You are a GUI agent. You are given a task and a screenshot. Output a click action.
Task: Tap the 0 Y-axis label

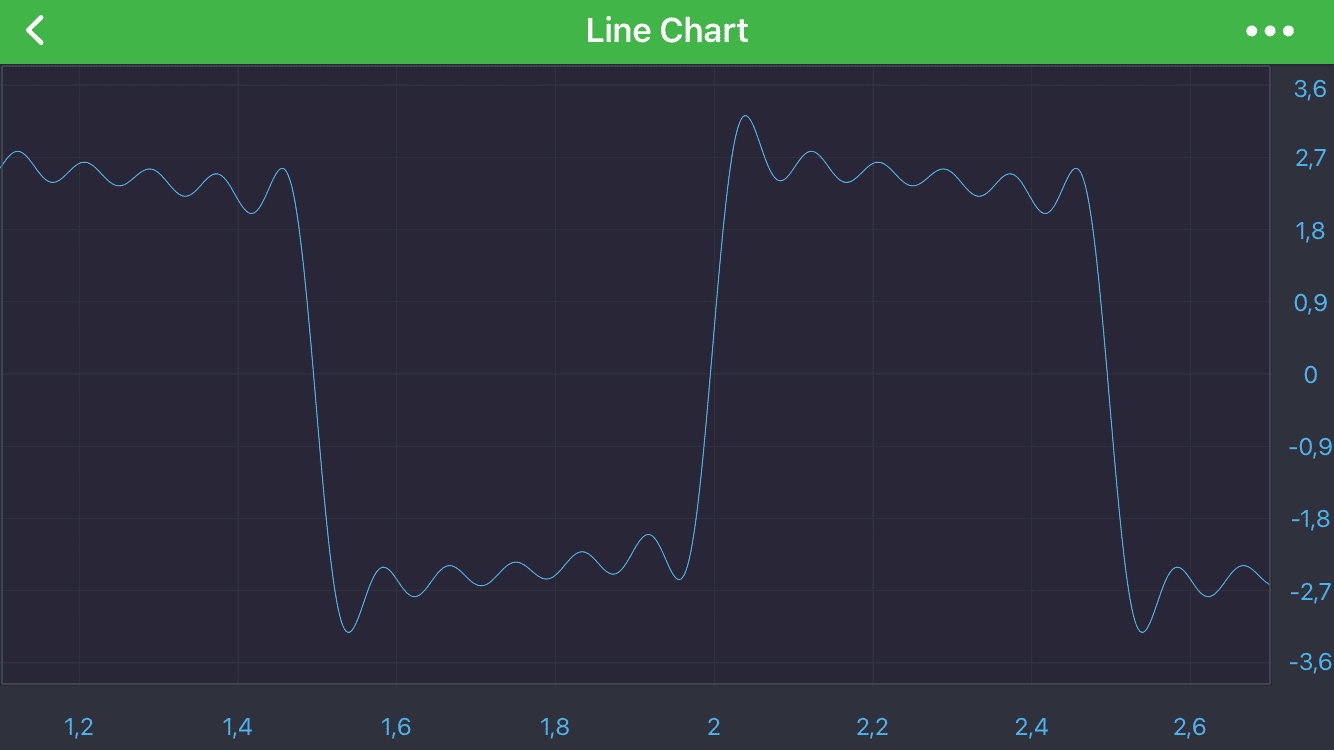1310,375
